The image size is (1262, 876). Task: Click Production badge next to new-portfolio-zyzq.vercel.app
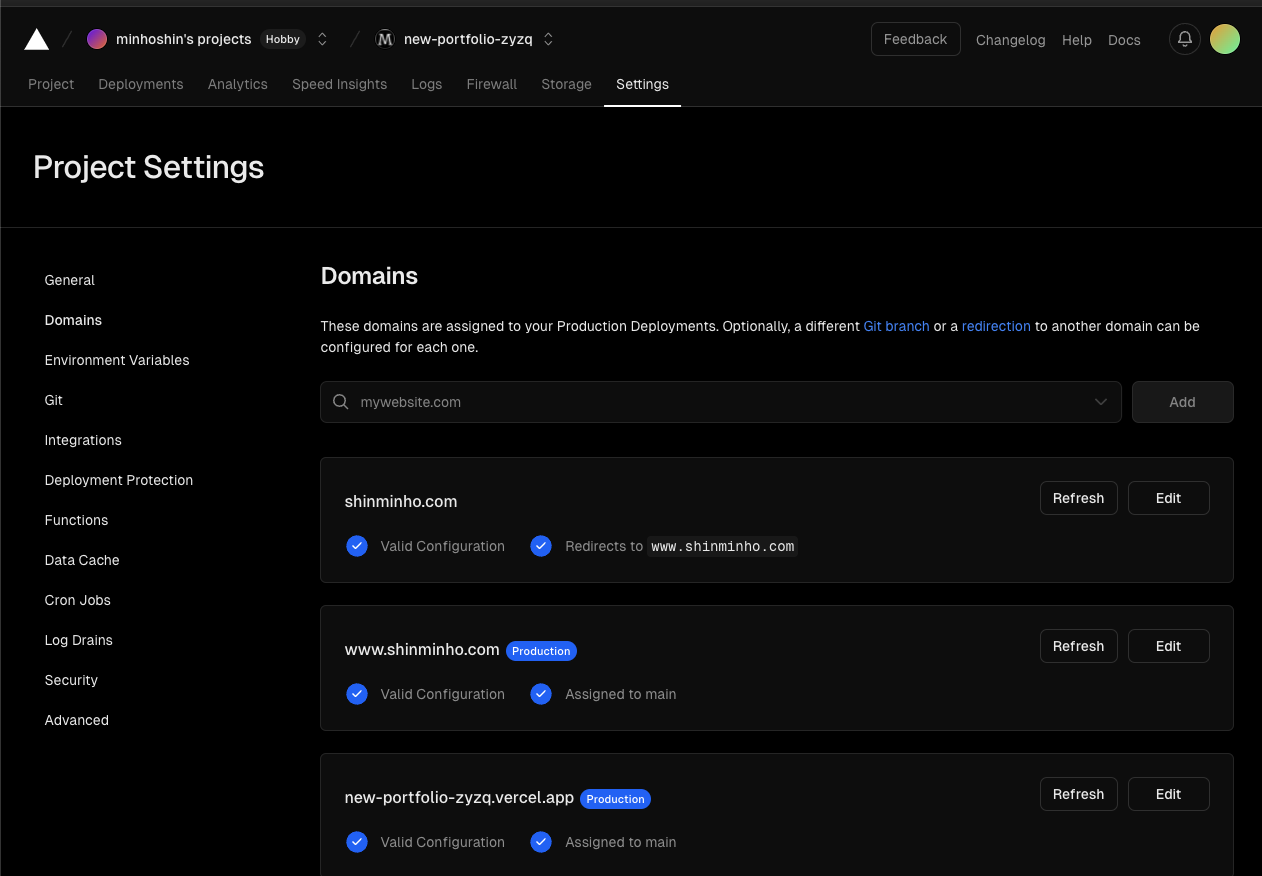click(x=616, y=799)
